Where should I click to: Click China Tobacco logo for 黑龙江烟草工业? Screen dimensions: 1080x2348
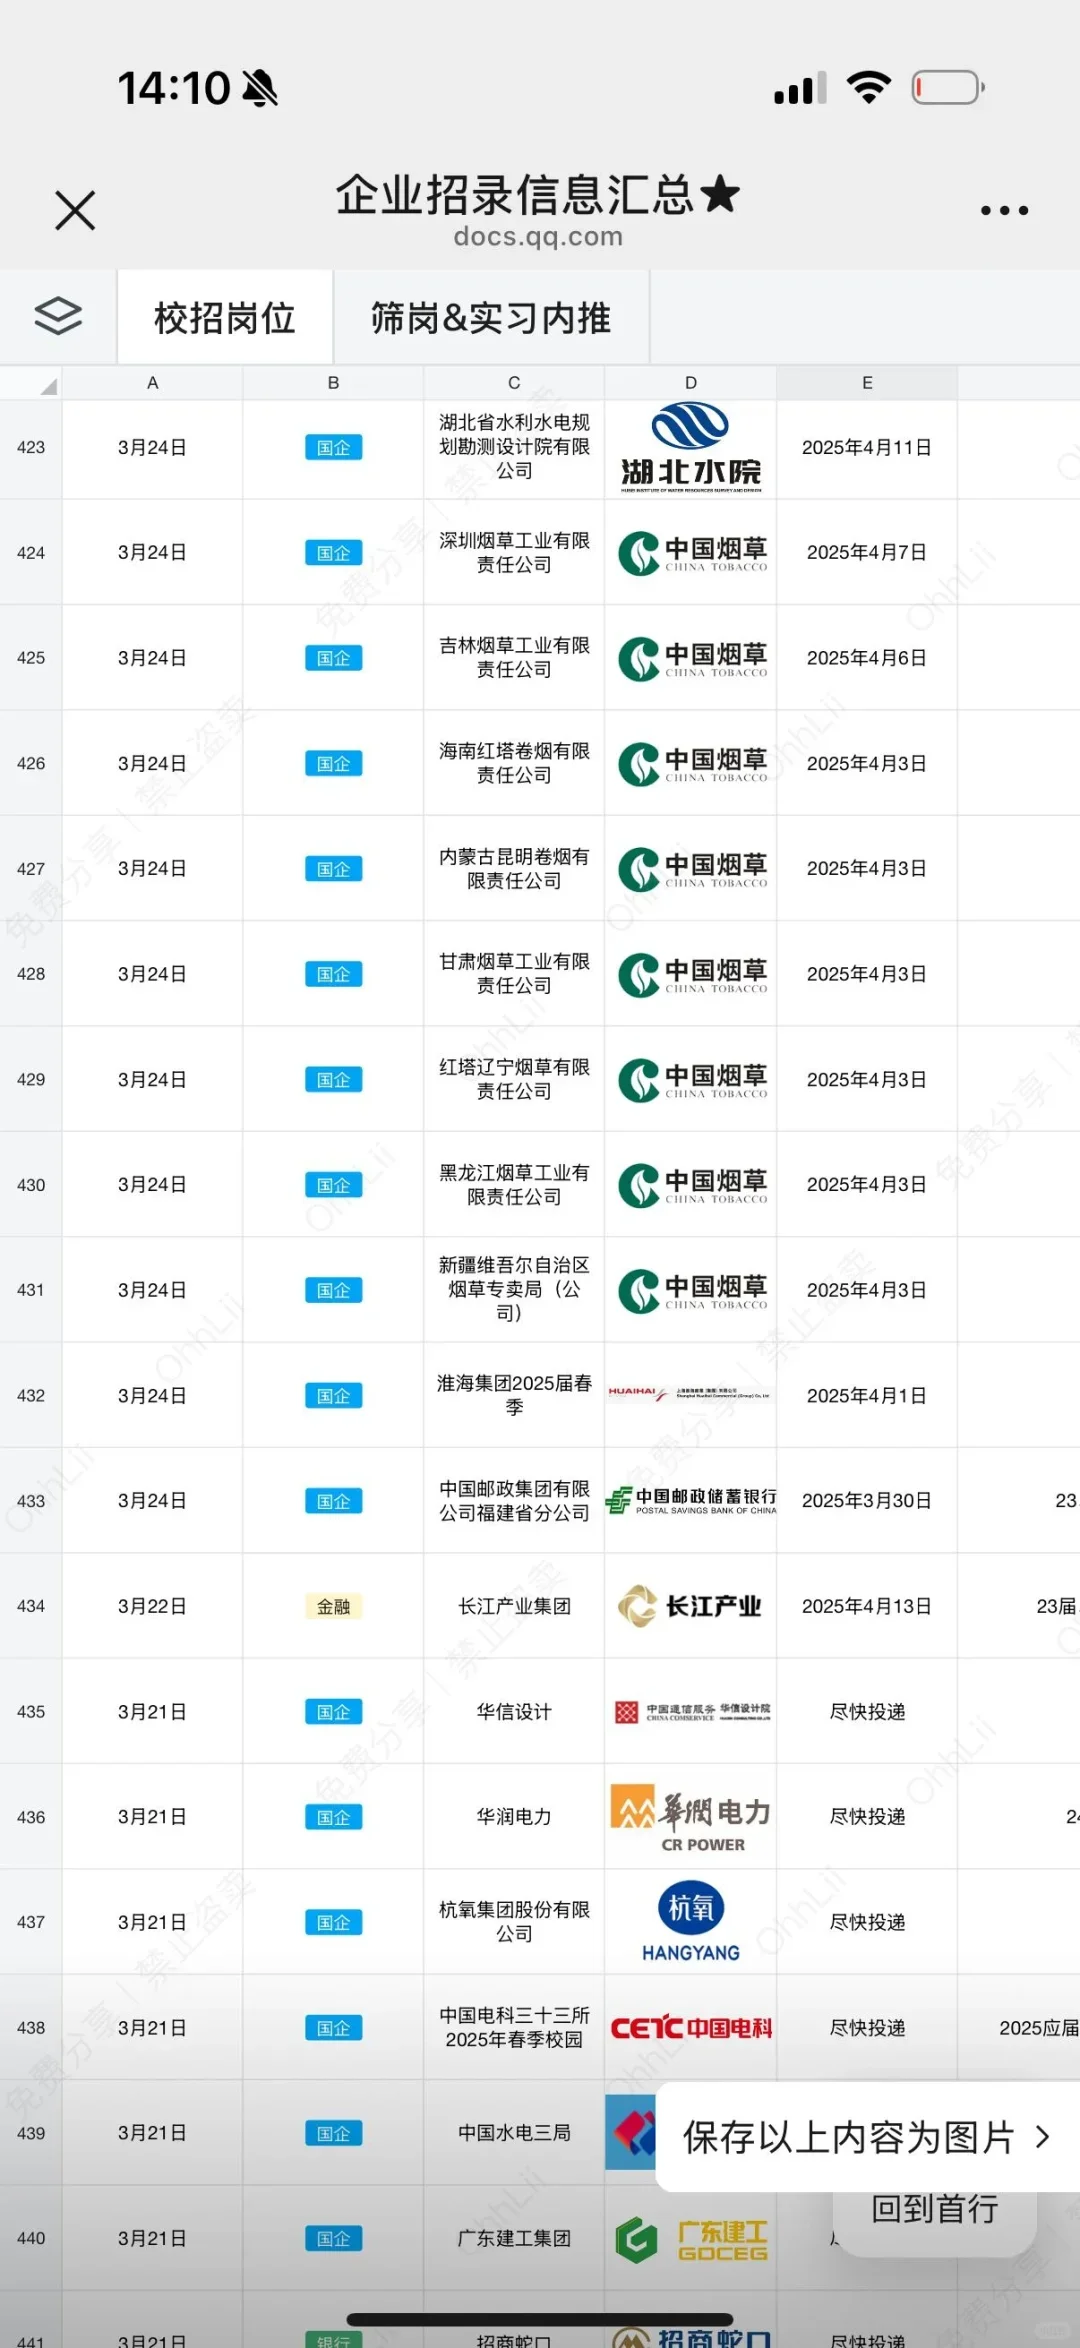click(692, 1185)
